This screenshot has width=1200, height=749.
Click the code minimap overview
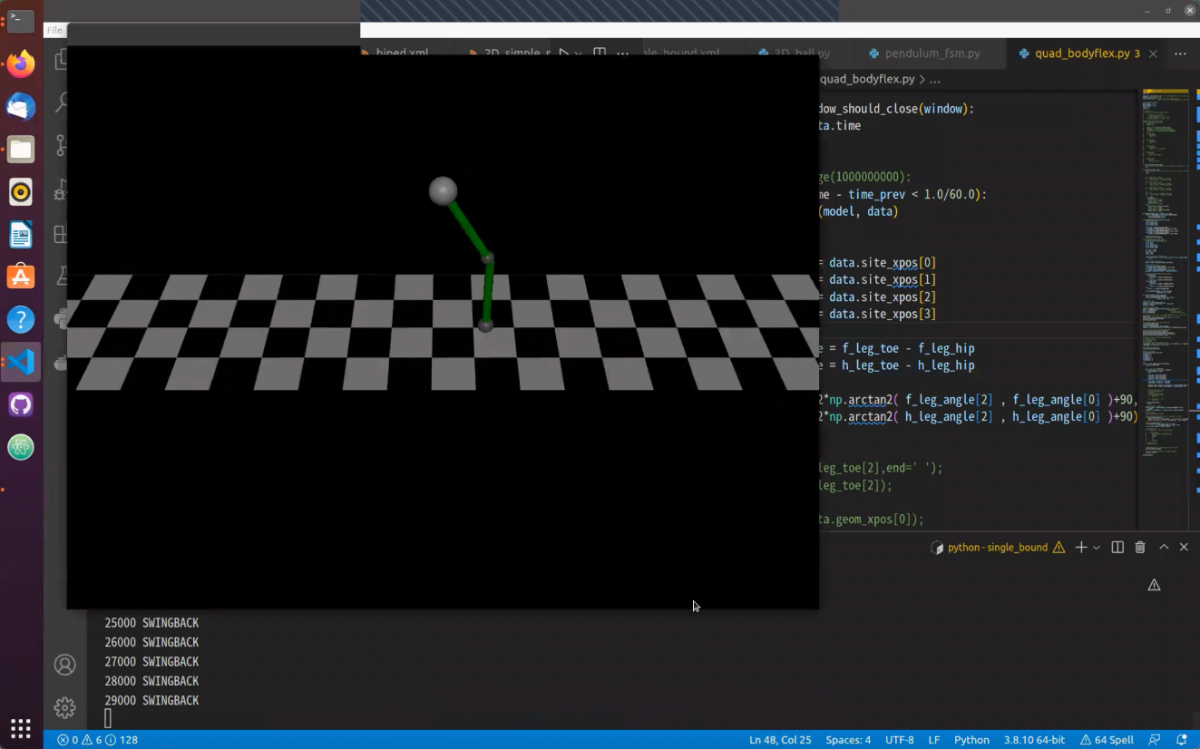click(1164, 270)
